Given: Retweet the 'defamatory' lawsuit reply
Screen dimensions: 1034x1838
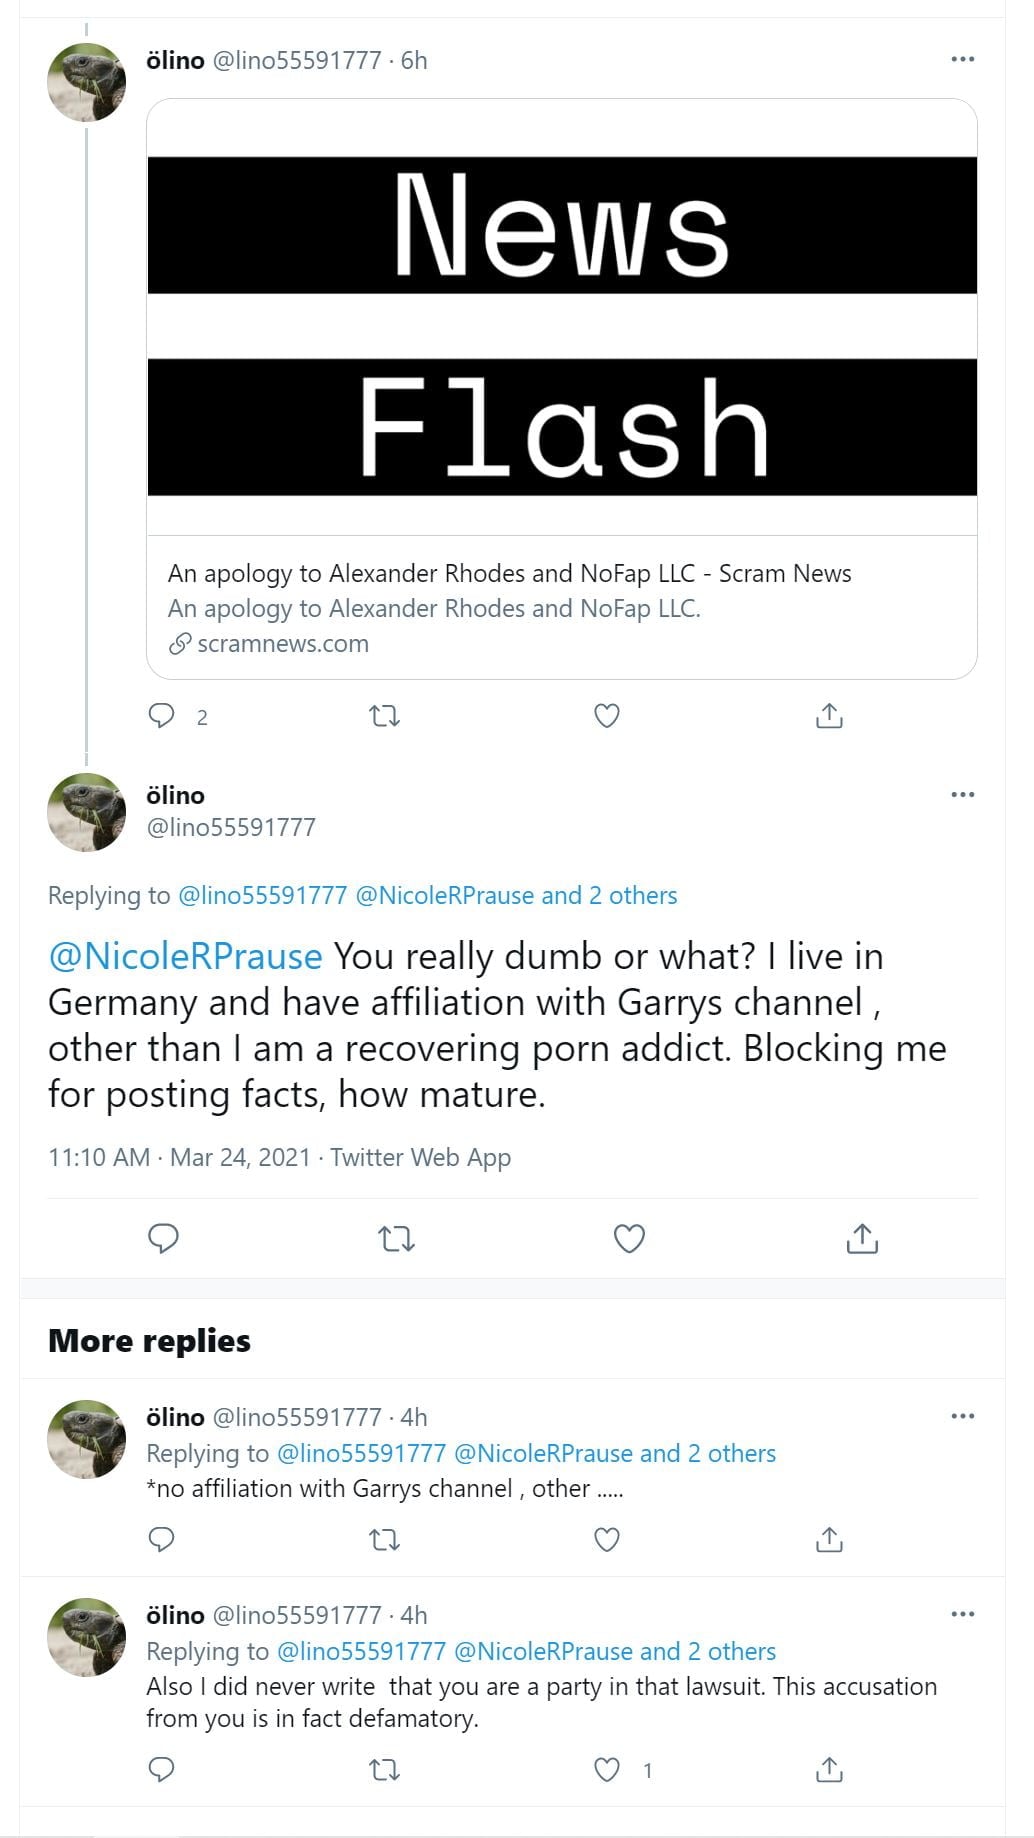Looking at the screenshot, I should coord(385,1770).
